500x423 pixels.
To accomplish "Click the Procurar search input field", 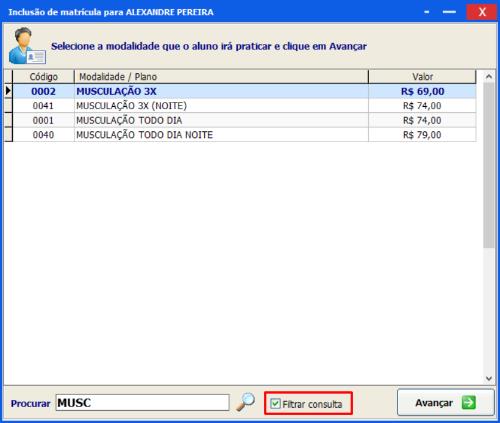I will [x=143, y=403].
